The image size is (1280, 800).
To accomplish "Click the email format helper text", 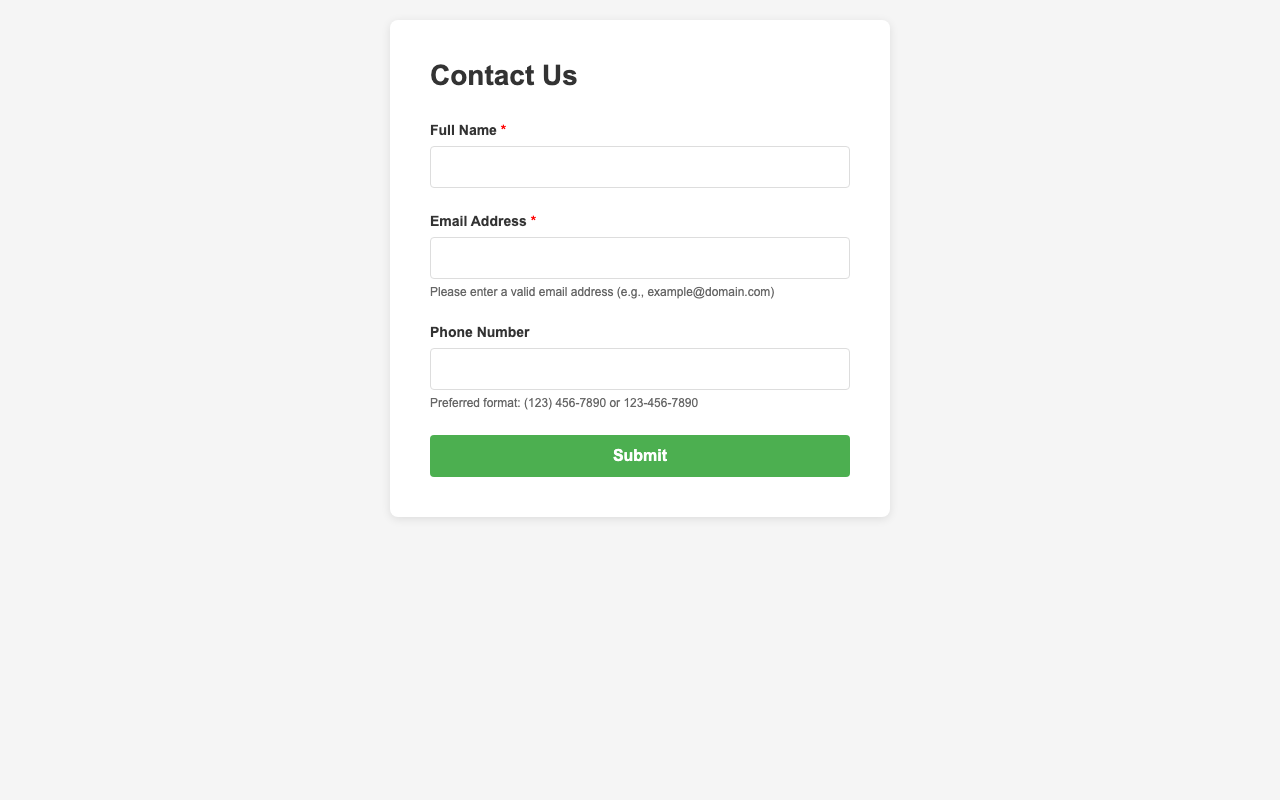I will [x=601, y=292].
